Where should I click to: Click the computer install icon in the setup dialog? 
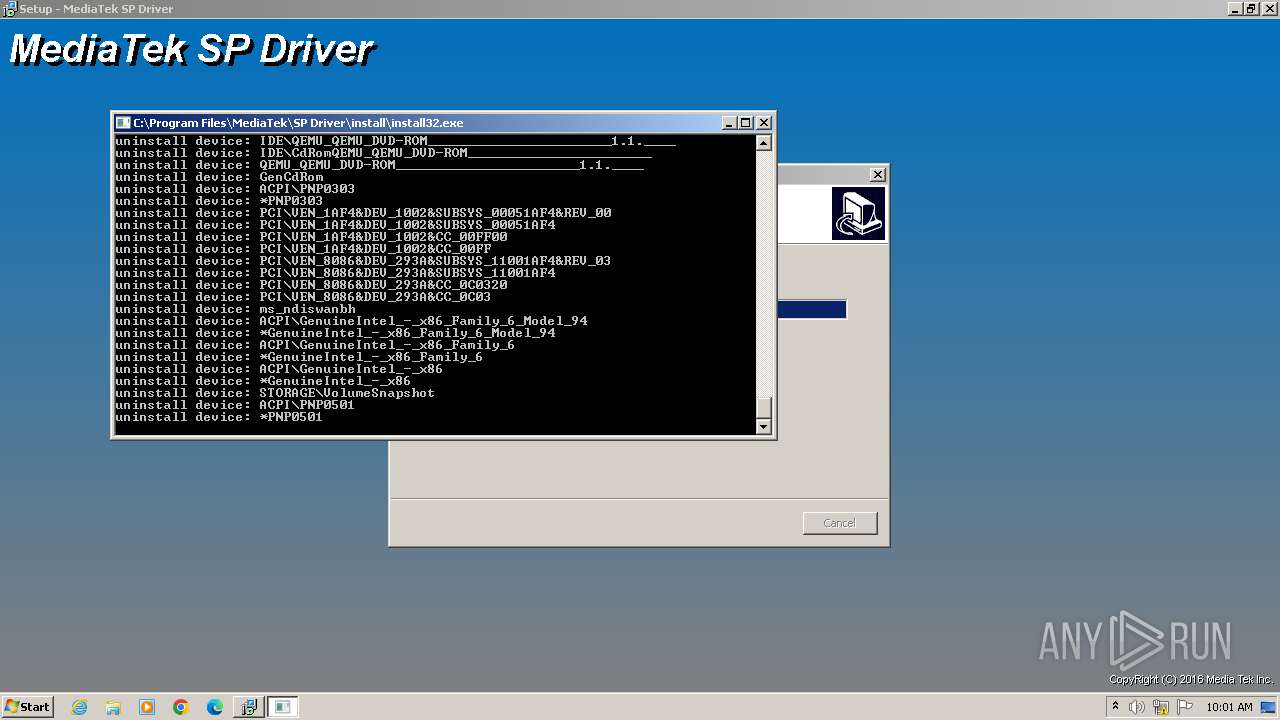click(x=858, y=213)
